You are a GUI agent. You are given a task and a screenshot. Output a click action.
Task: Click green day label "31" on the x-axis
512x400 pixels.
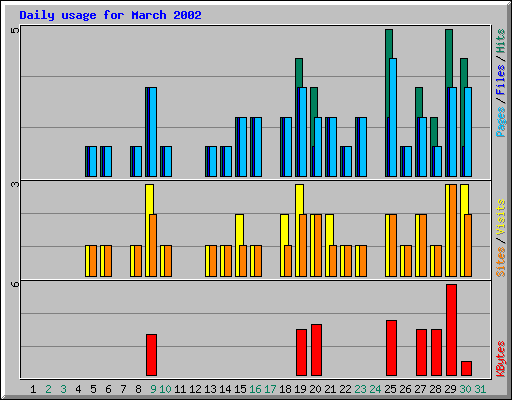tap(480, 389)
